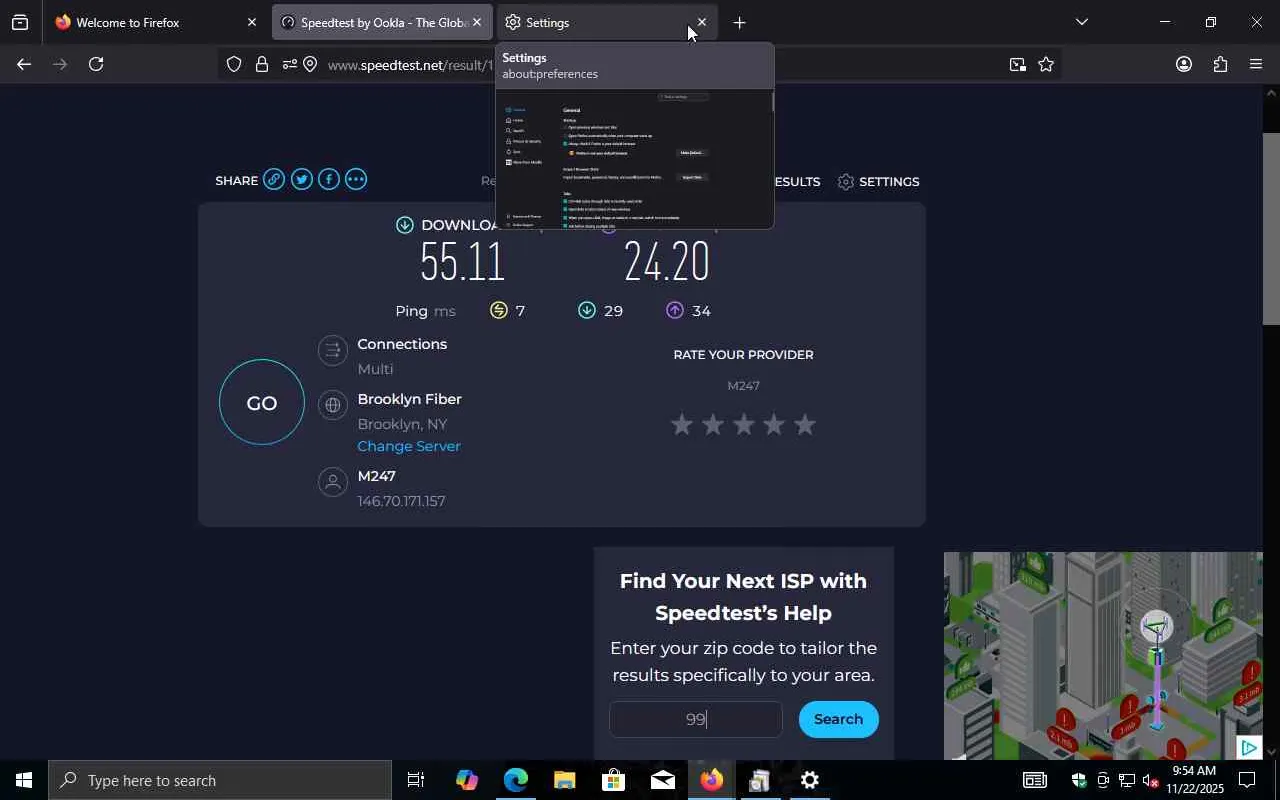Click the AdChoices icon on the advertisement
The width and height of the screenshot is (1280, 800).
click(x=1248, y=747)
